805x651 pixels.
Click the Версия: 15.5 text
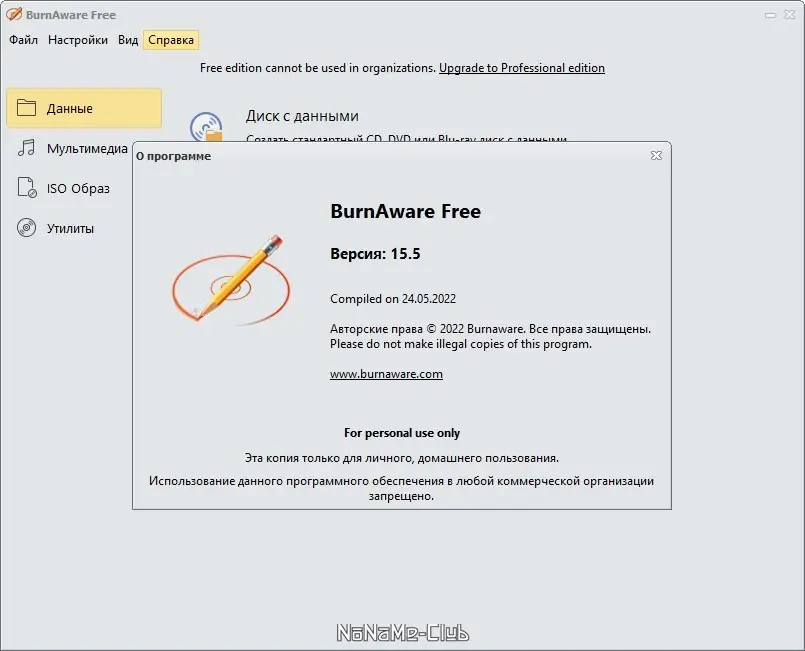[x=375, y=254]
